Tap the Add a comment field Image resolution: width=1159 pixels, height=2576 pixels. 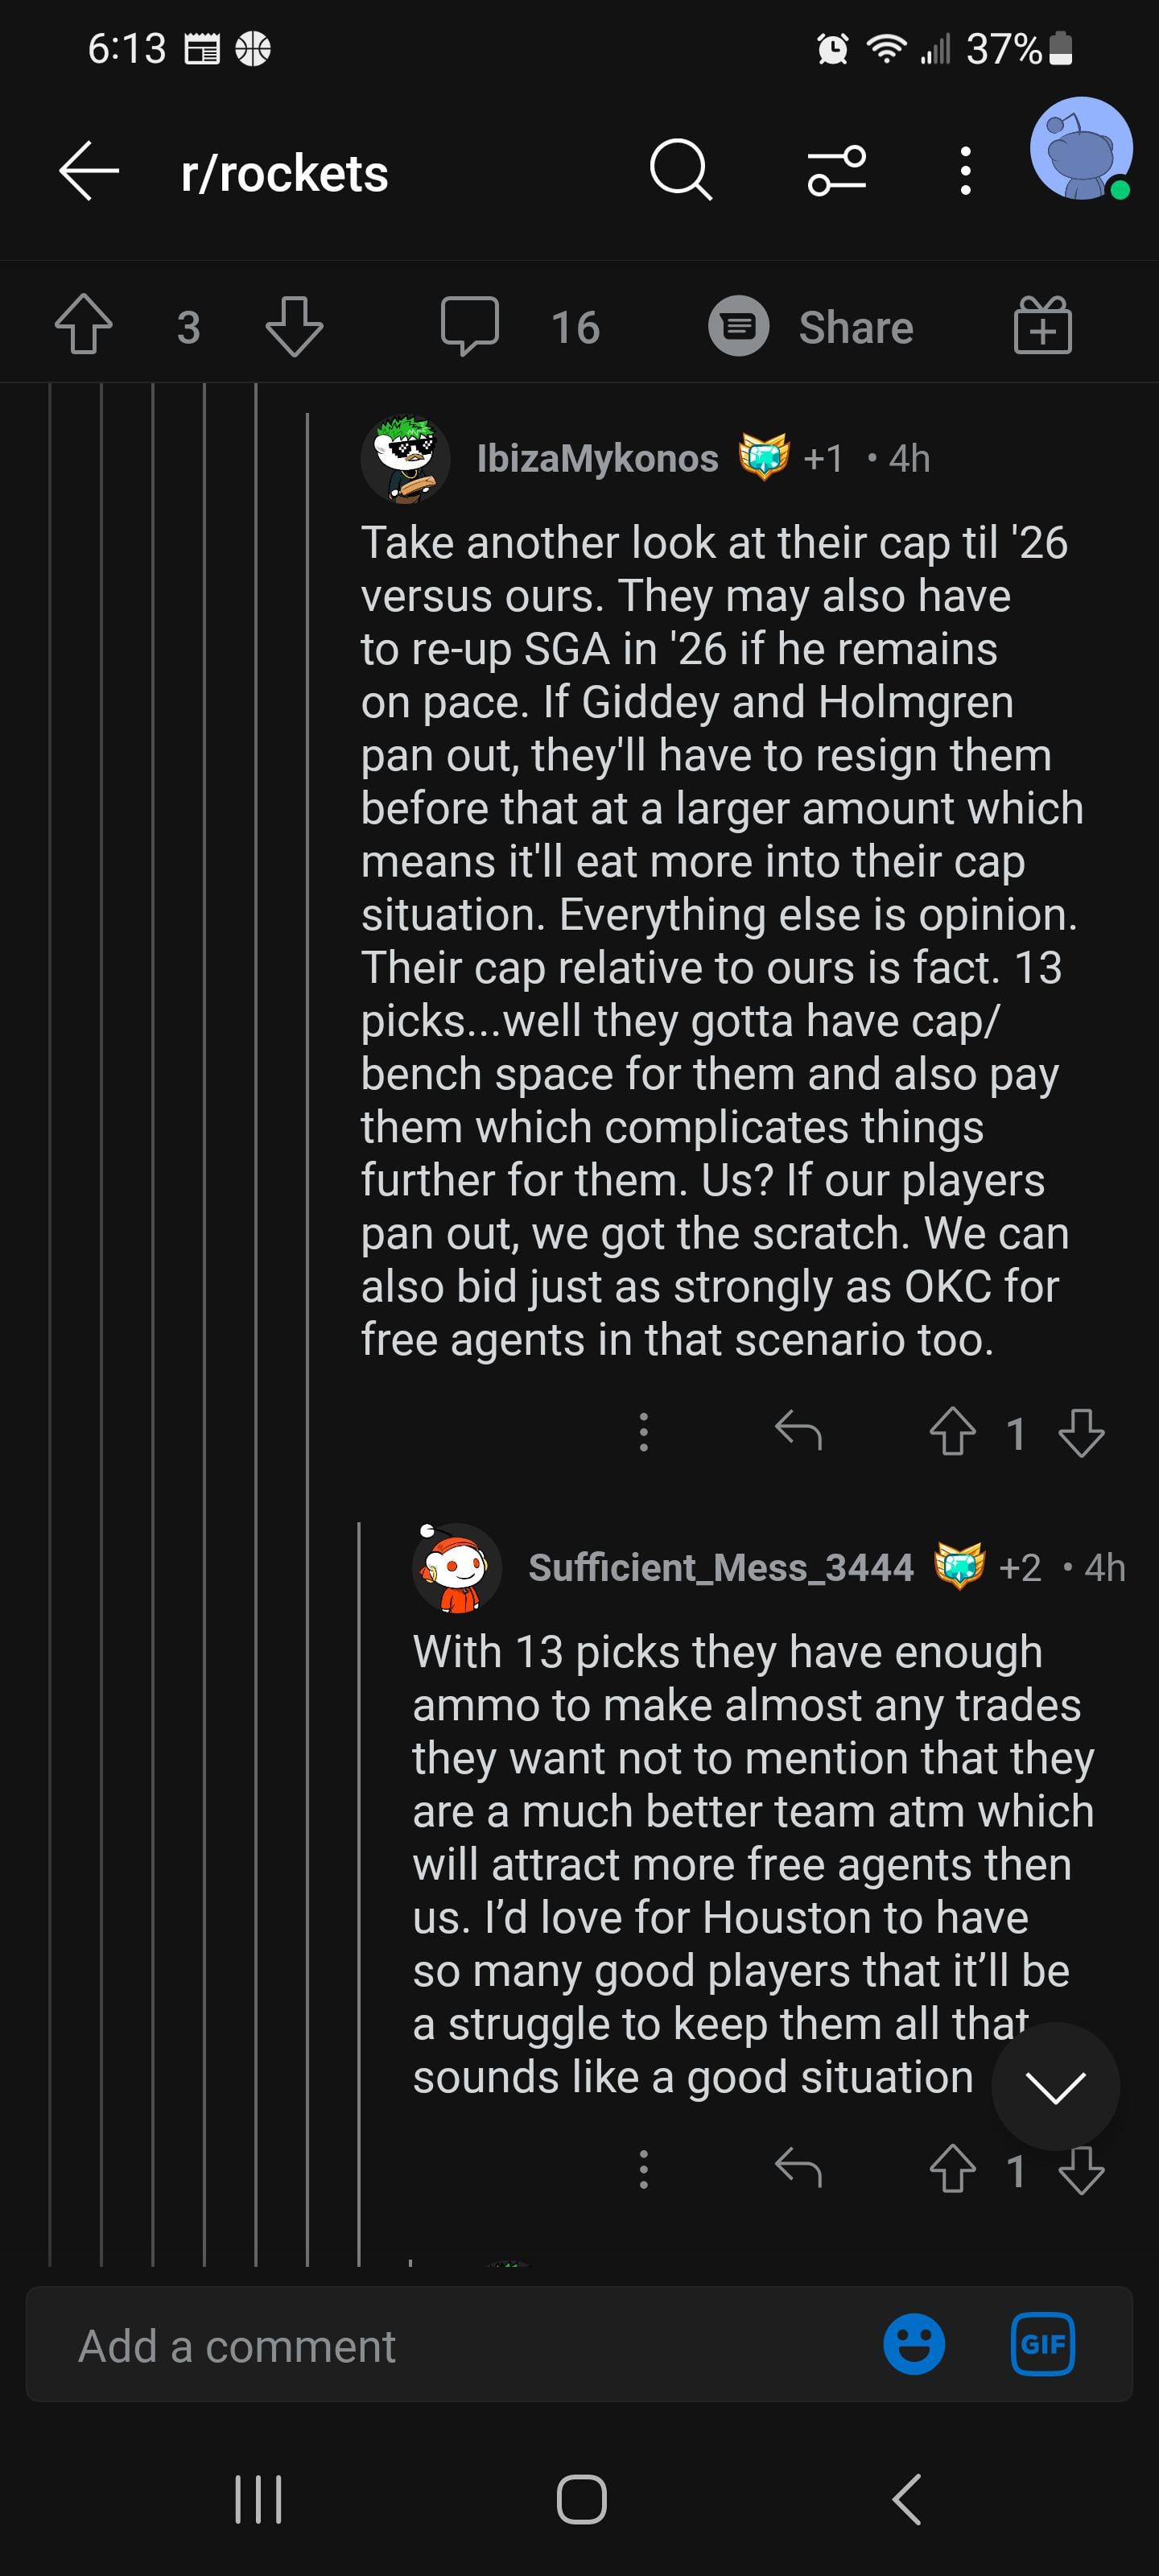450,2345
